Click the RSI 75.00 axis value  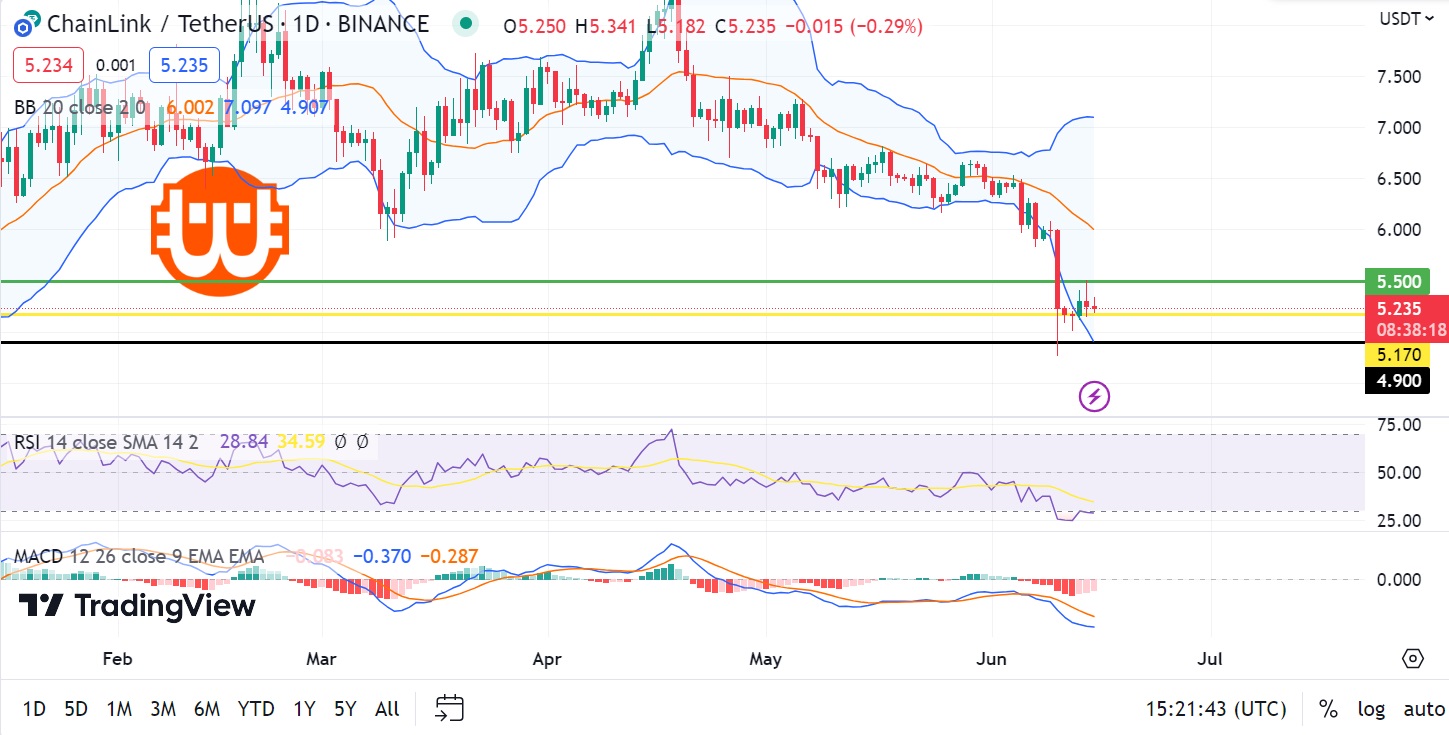pos(1398,425)
